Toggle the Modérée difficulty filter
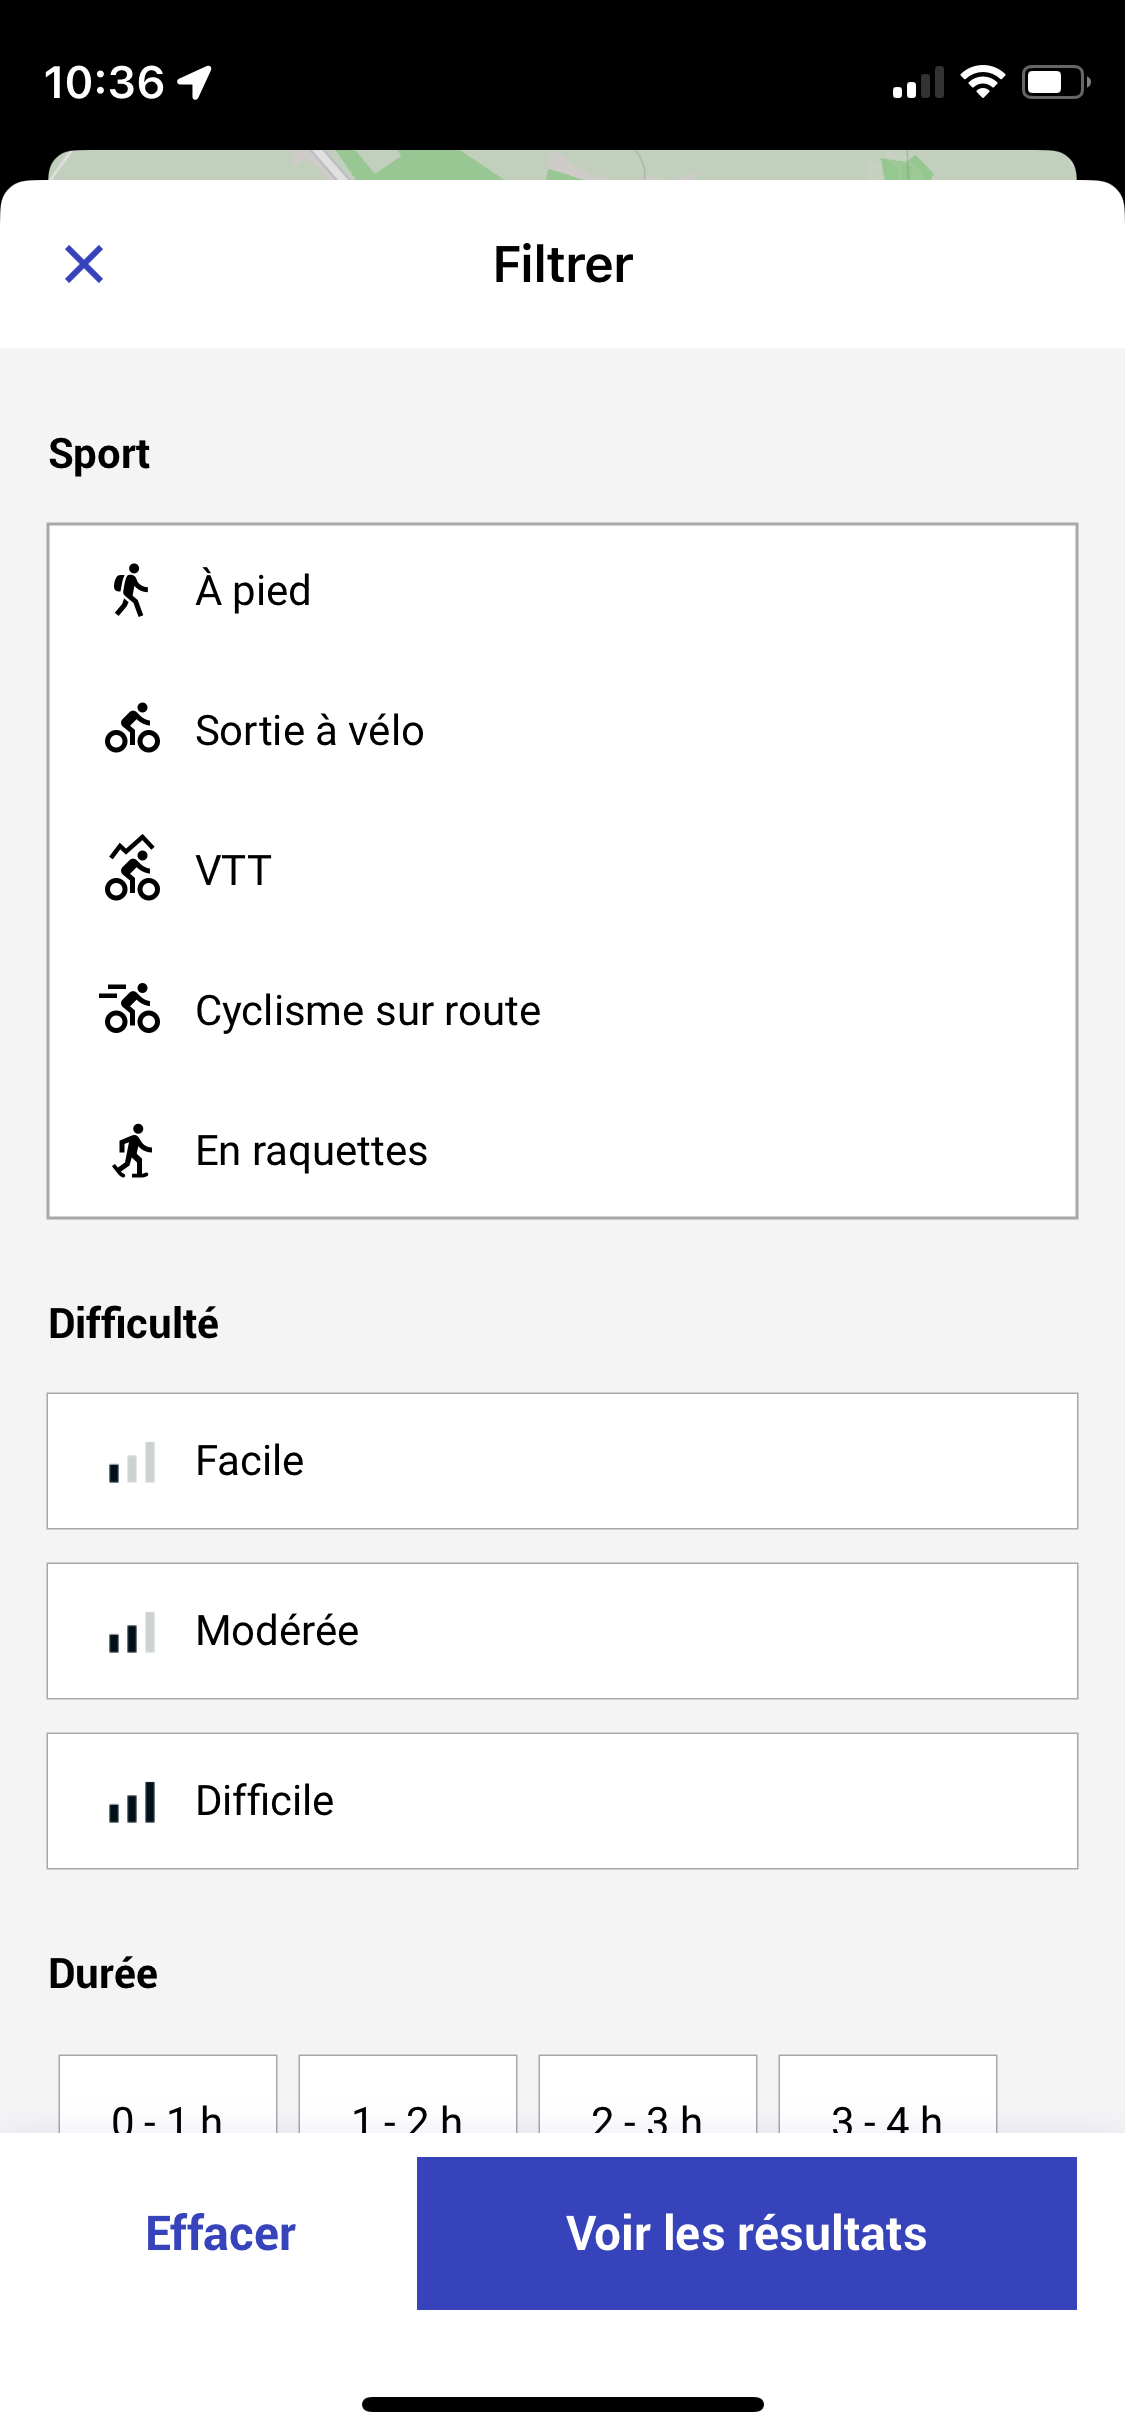 click(x=562, y=1631)
